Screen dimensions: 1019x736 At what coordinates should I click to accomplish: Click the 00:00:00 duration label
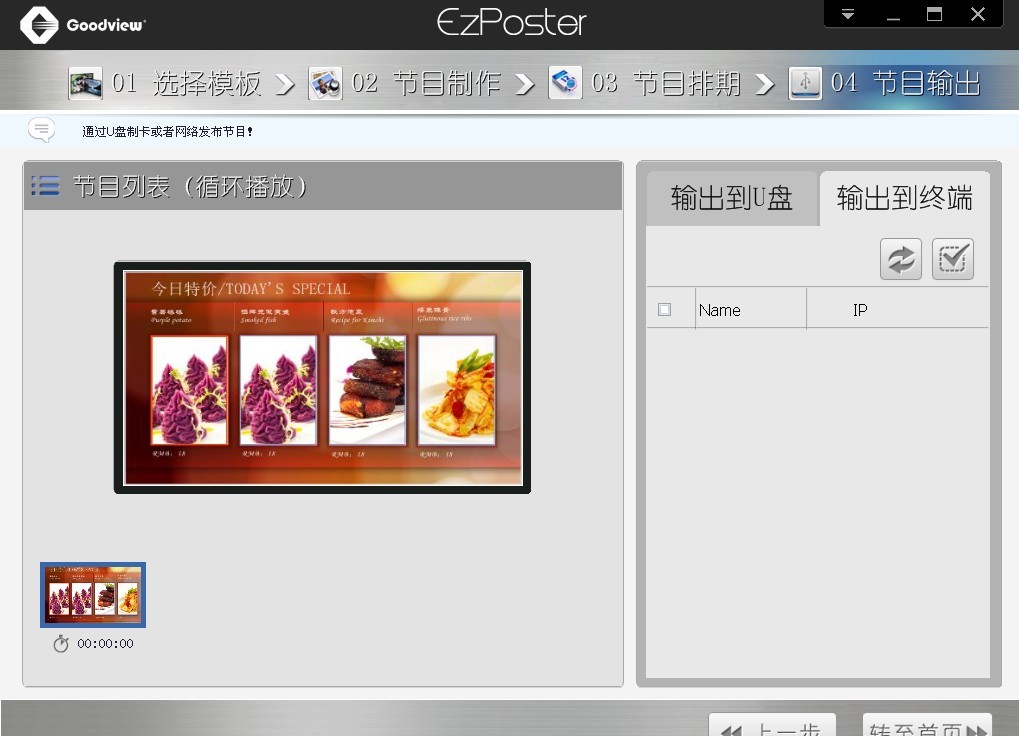point(105,644)
